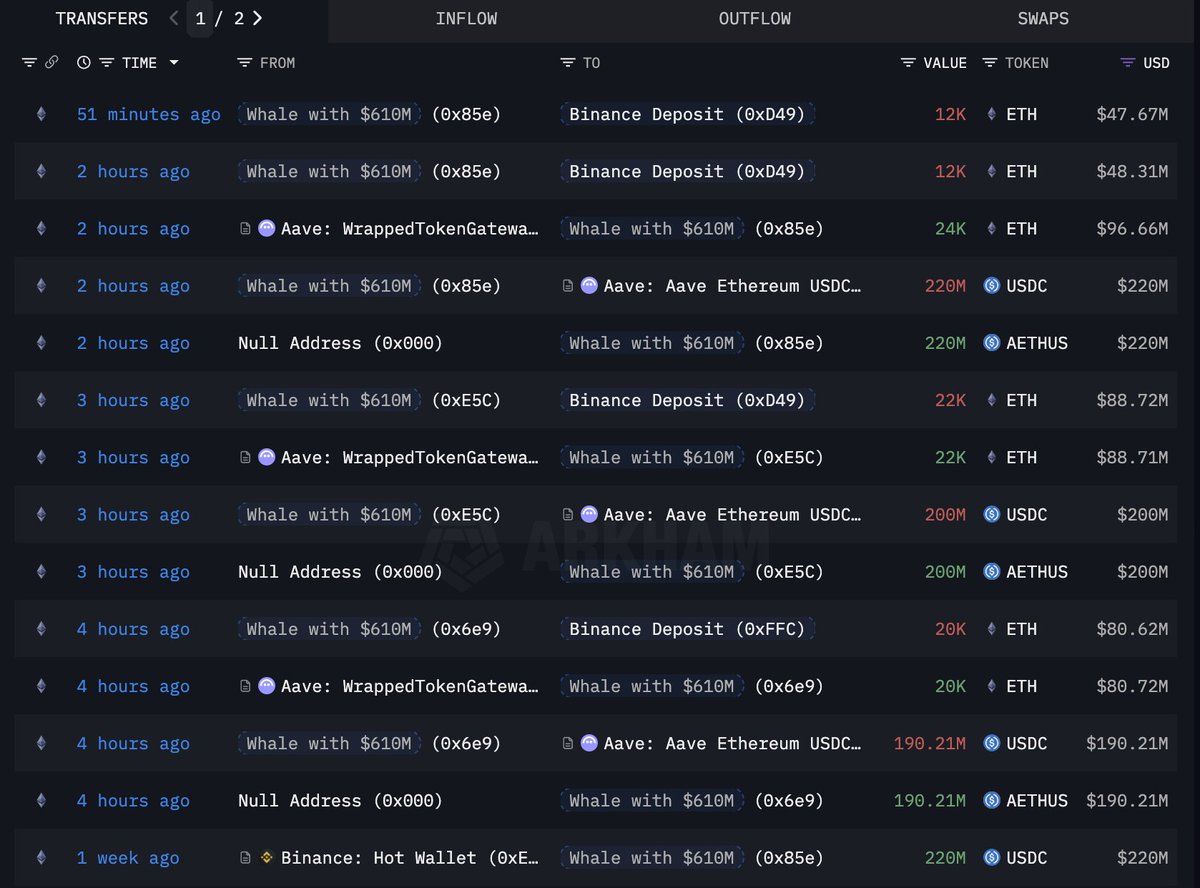Click contract document icon in 200M USDC row
The image size is (1200, 888).
pos(568,514)
